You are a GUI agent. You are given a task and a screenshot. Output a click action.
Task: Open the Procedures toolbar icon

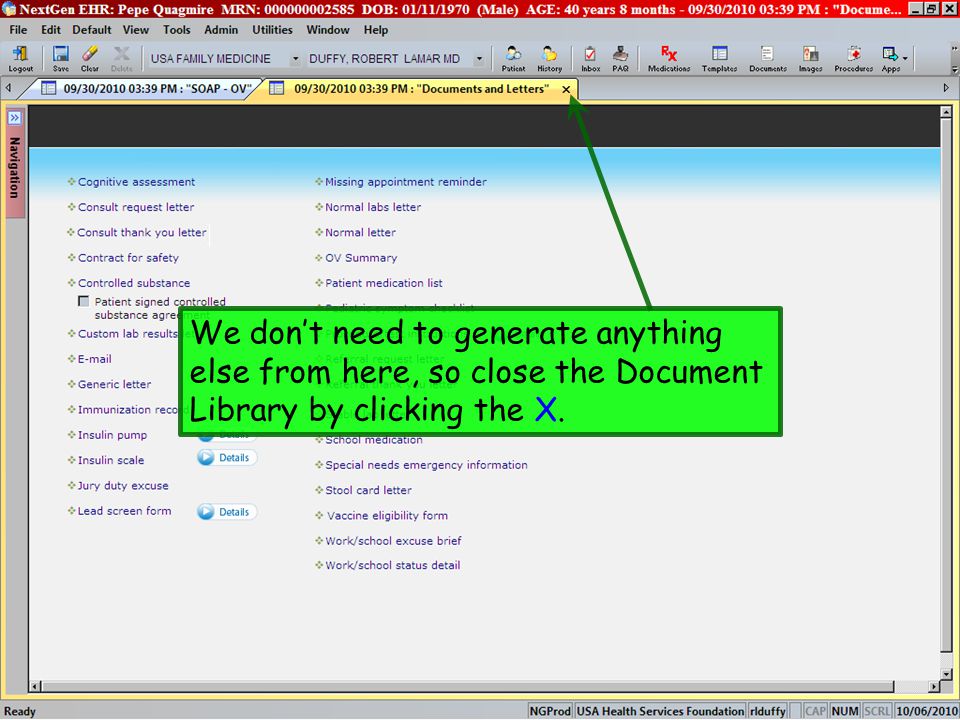click(853, 59)
